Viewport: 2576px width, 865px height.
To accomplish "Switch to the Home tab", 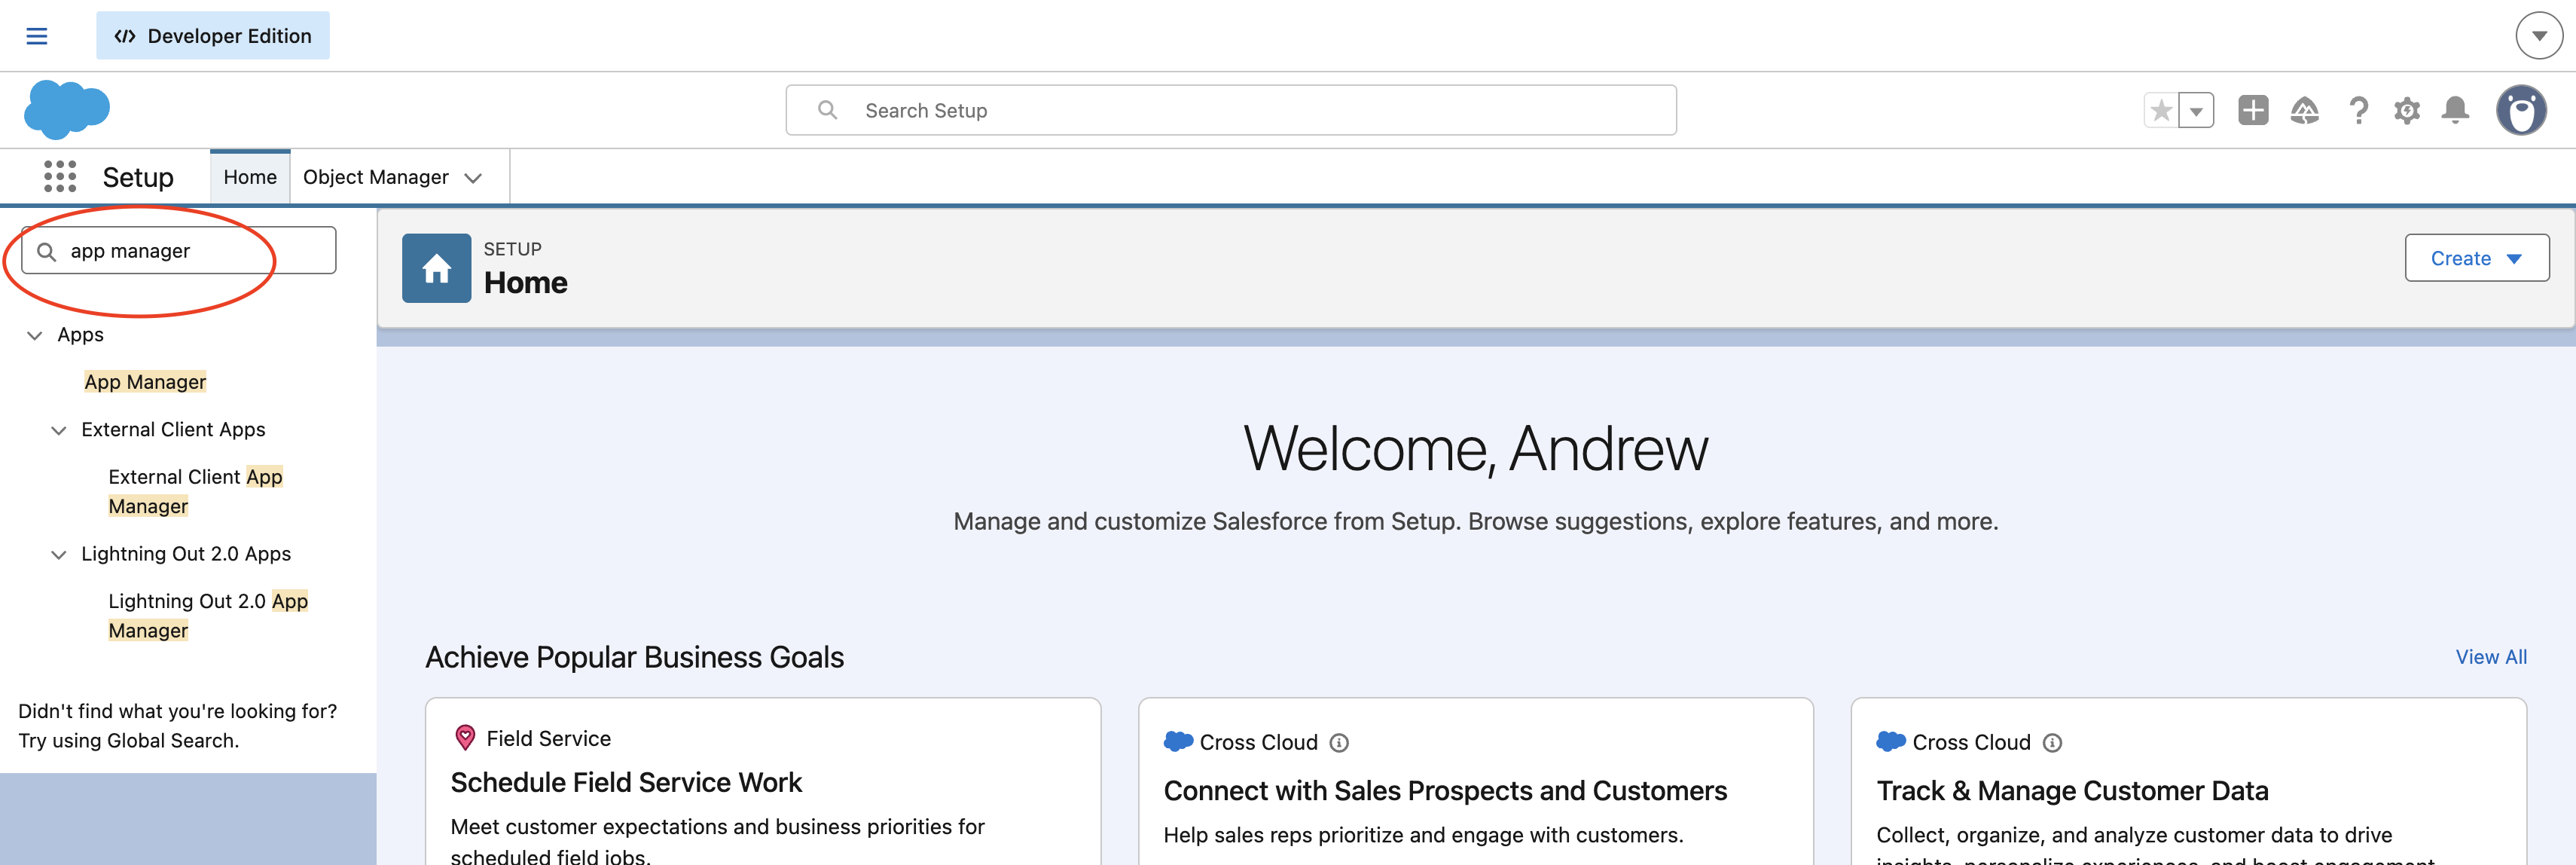I will click(250, 177).
